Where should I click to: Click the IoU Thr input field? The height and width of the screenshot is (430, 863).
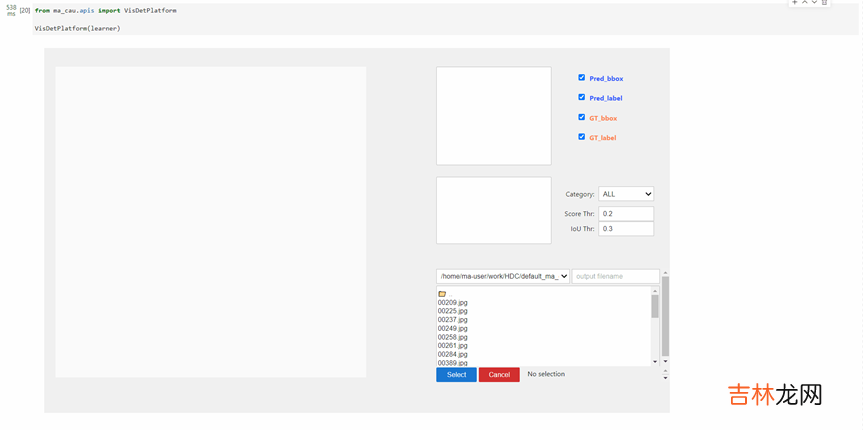click(x=626, y=229)
